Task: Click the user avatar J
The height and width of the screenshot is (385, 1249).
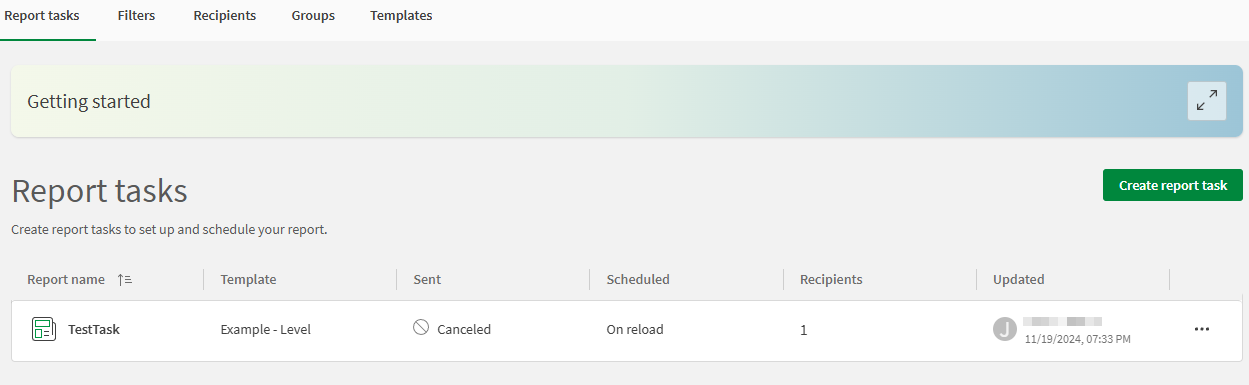Action: pos(1004,329)
